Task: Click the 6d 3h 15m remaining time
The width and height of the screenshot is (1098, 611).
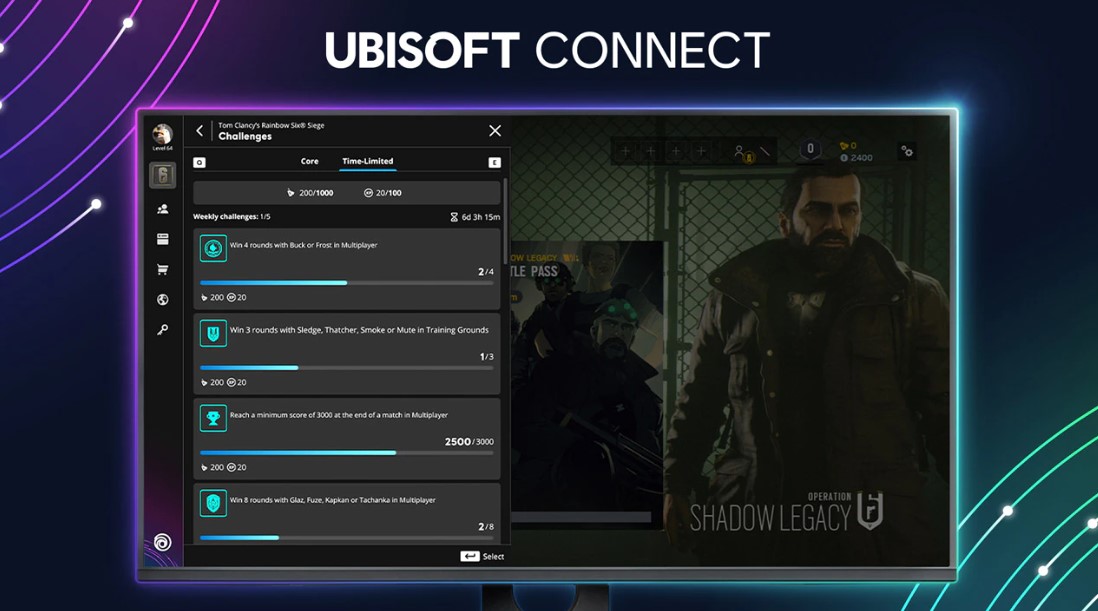Action: coord(480,217)
